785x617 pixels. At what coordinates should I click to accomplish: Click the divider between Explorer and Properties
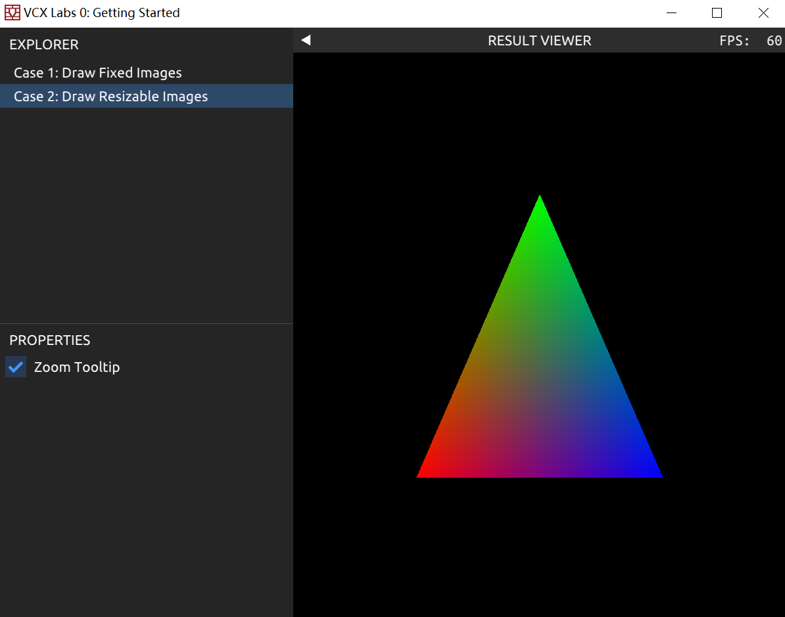pos(146,323)
